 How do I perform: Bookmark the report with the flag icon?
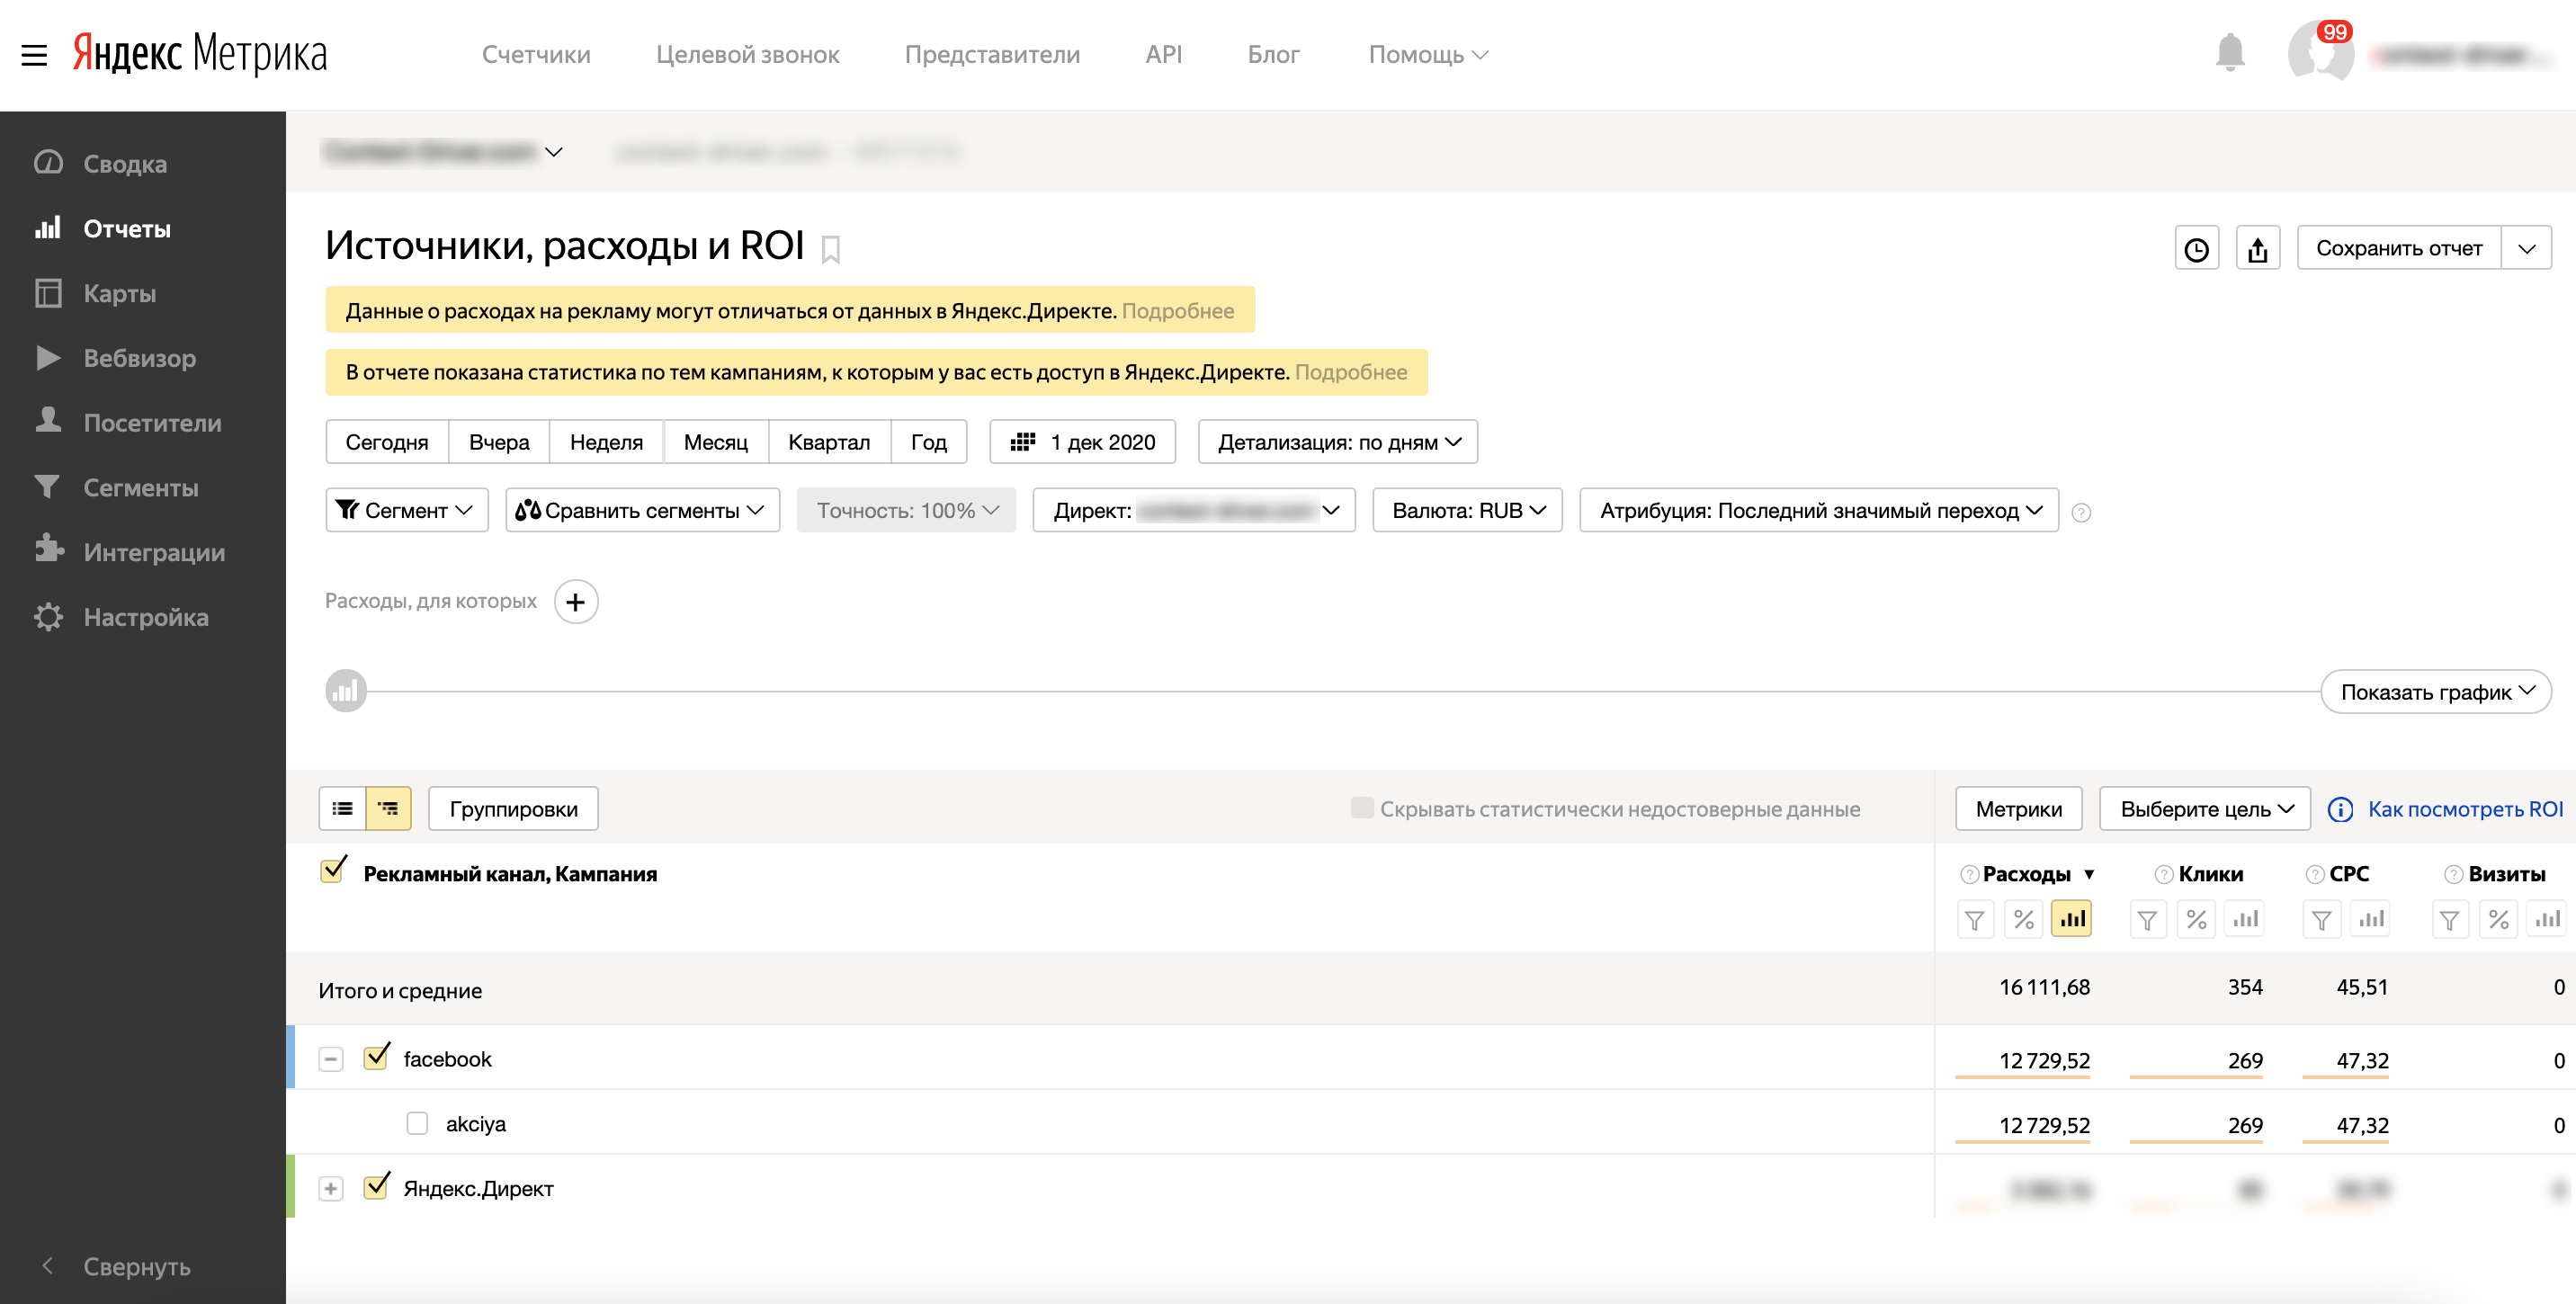pyautogui.click(x=830, y=249)
